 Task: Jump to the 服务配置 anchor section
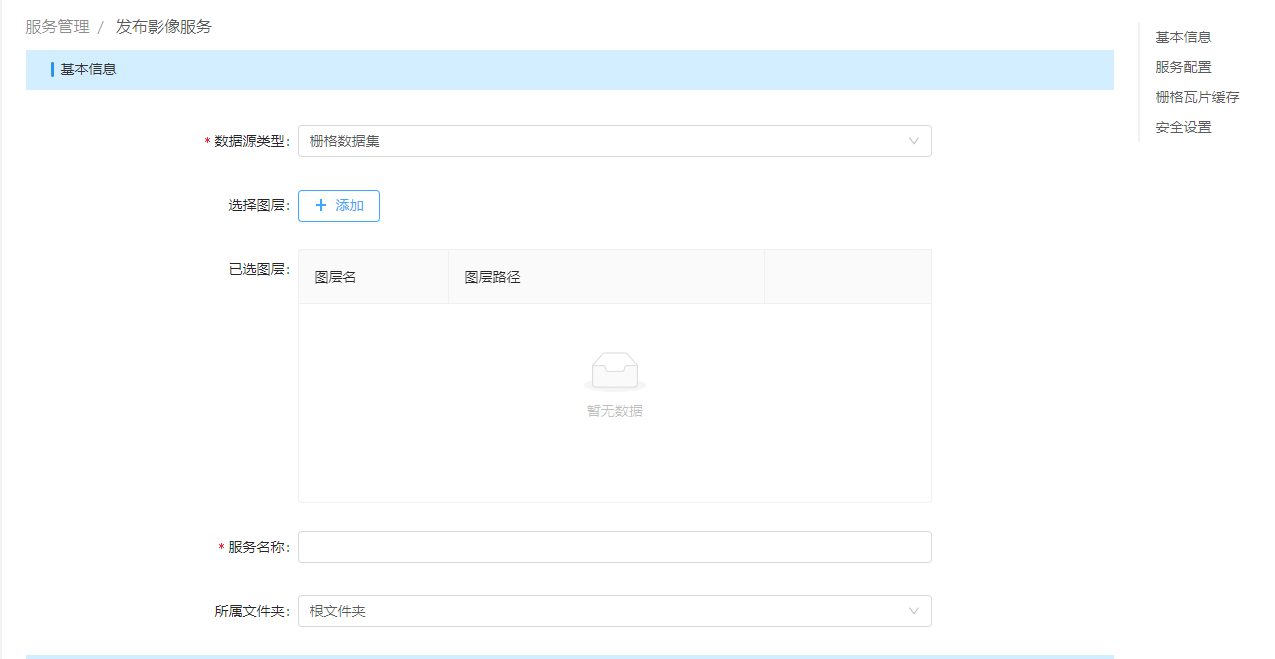coord(1183,67)
